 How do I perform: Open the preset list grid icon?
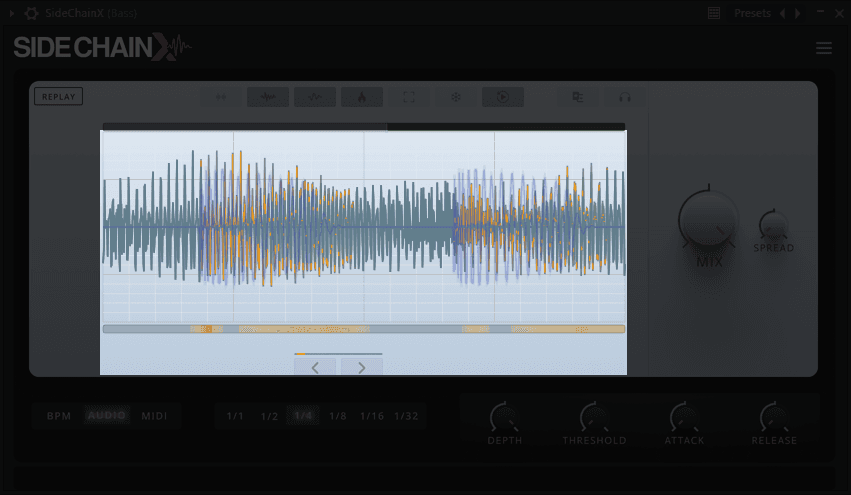coord(714,14)
